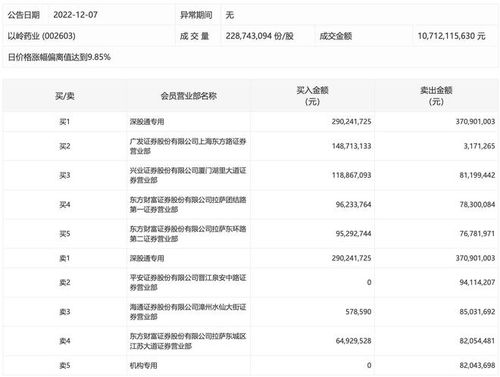Click 机构专用 in the 卖5 row
Screen dimensions: 500x377
point(143,366)
